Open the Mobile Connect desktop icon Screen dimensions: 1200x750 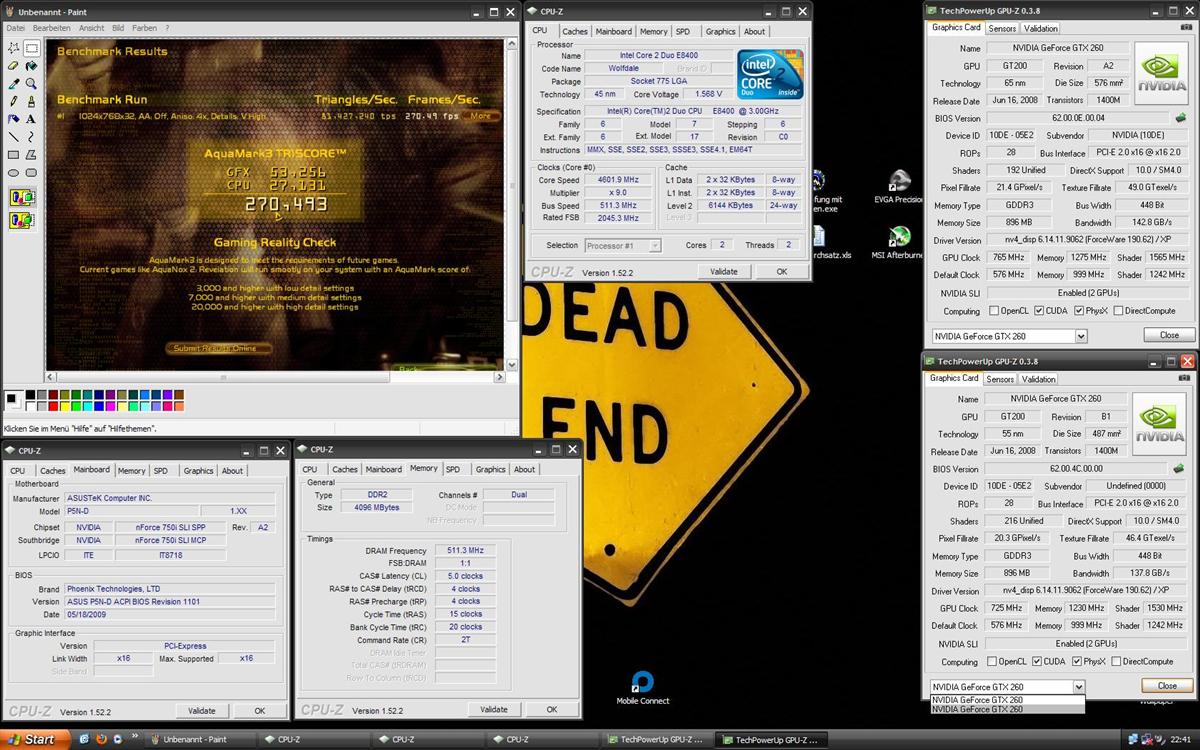pos(643,688)
